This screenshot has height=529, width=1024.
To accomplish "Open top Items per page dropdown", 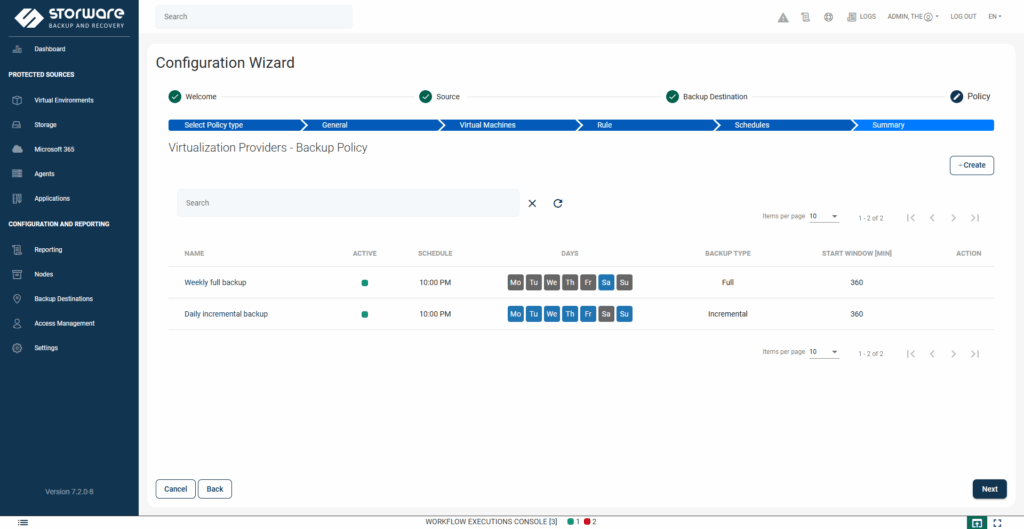I will coord(824,217).
